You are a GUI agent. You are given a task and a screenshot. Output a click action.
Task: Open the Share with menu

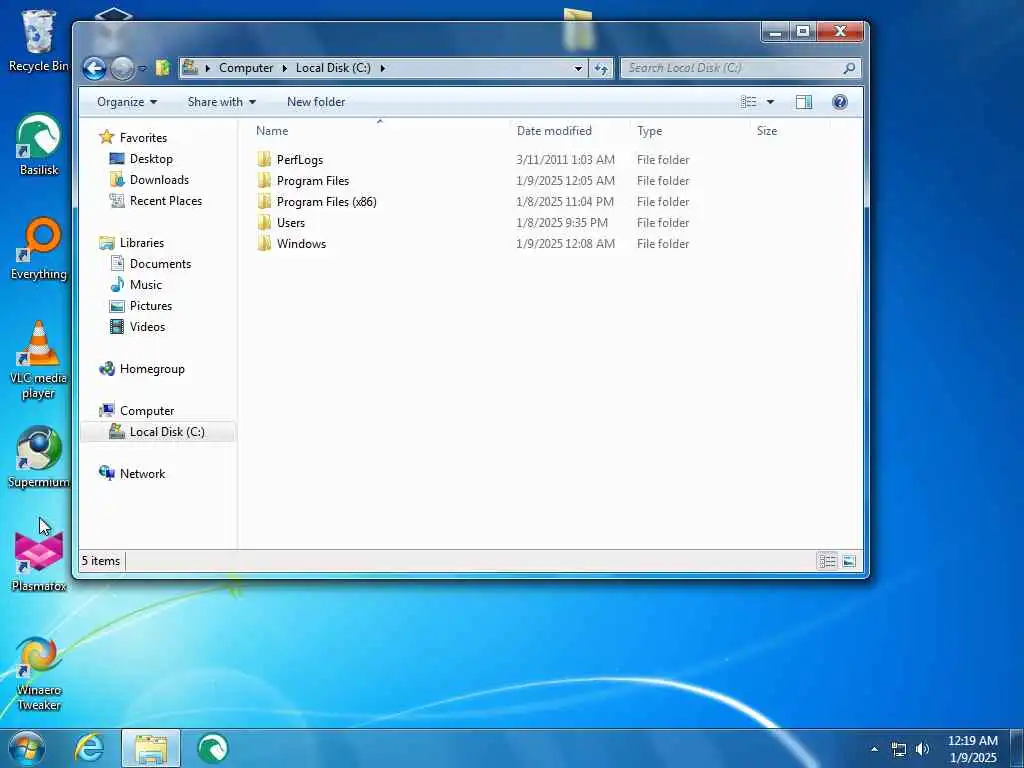[221, 102]
